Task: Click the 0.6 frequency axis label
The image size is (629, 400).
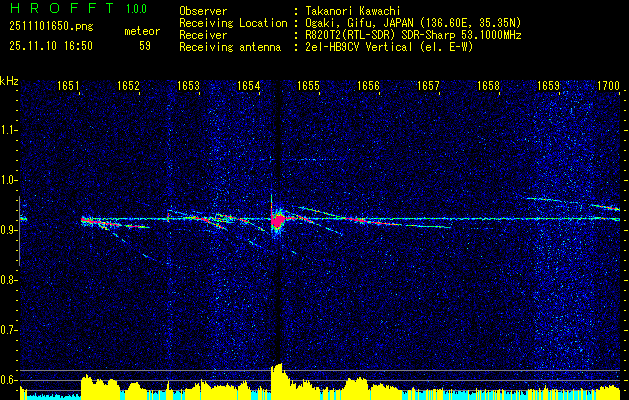Action: point(8,380)
